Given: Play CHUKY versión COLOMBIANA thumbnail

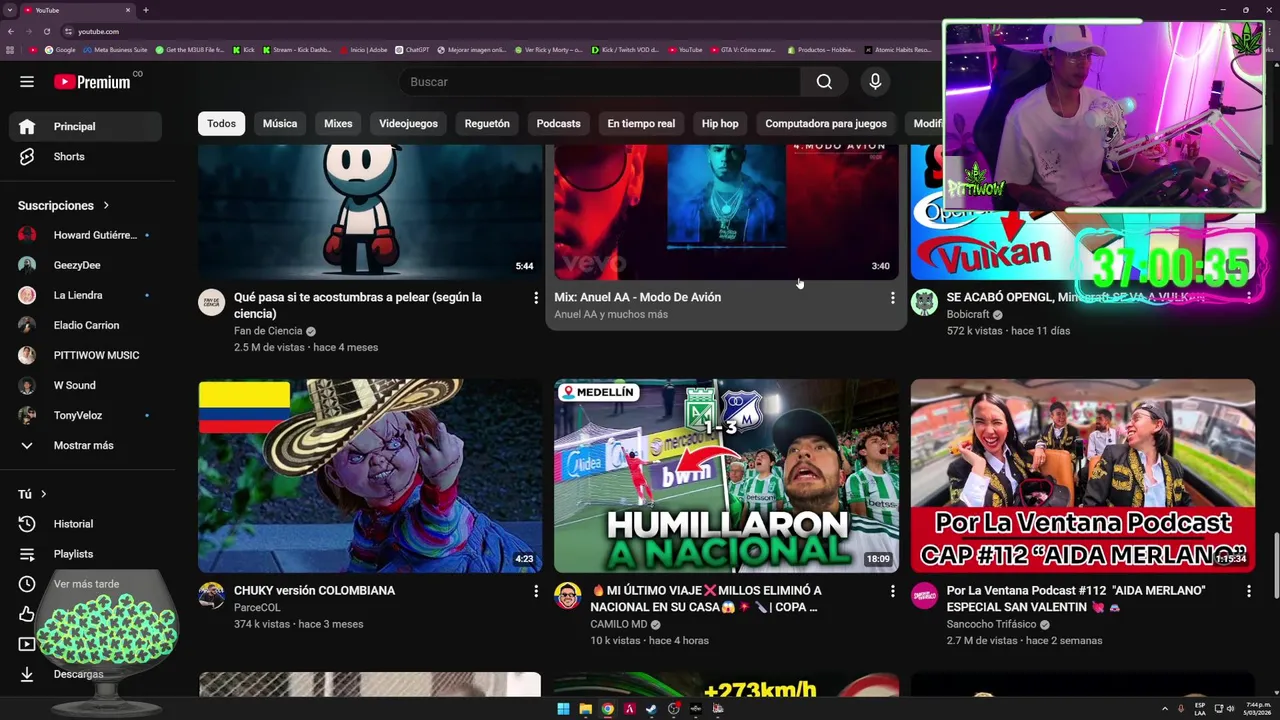Looking at the screenshot, I should [370, 476].
